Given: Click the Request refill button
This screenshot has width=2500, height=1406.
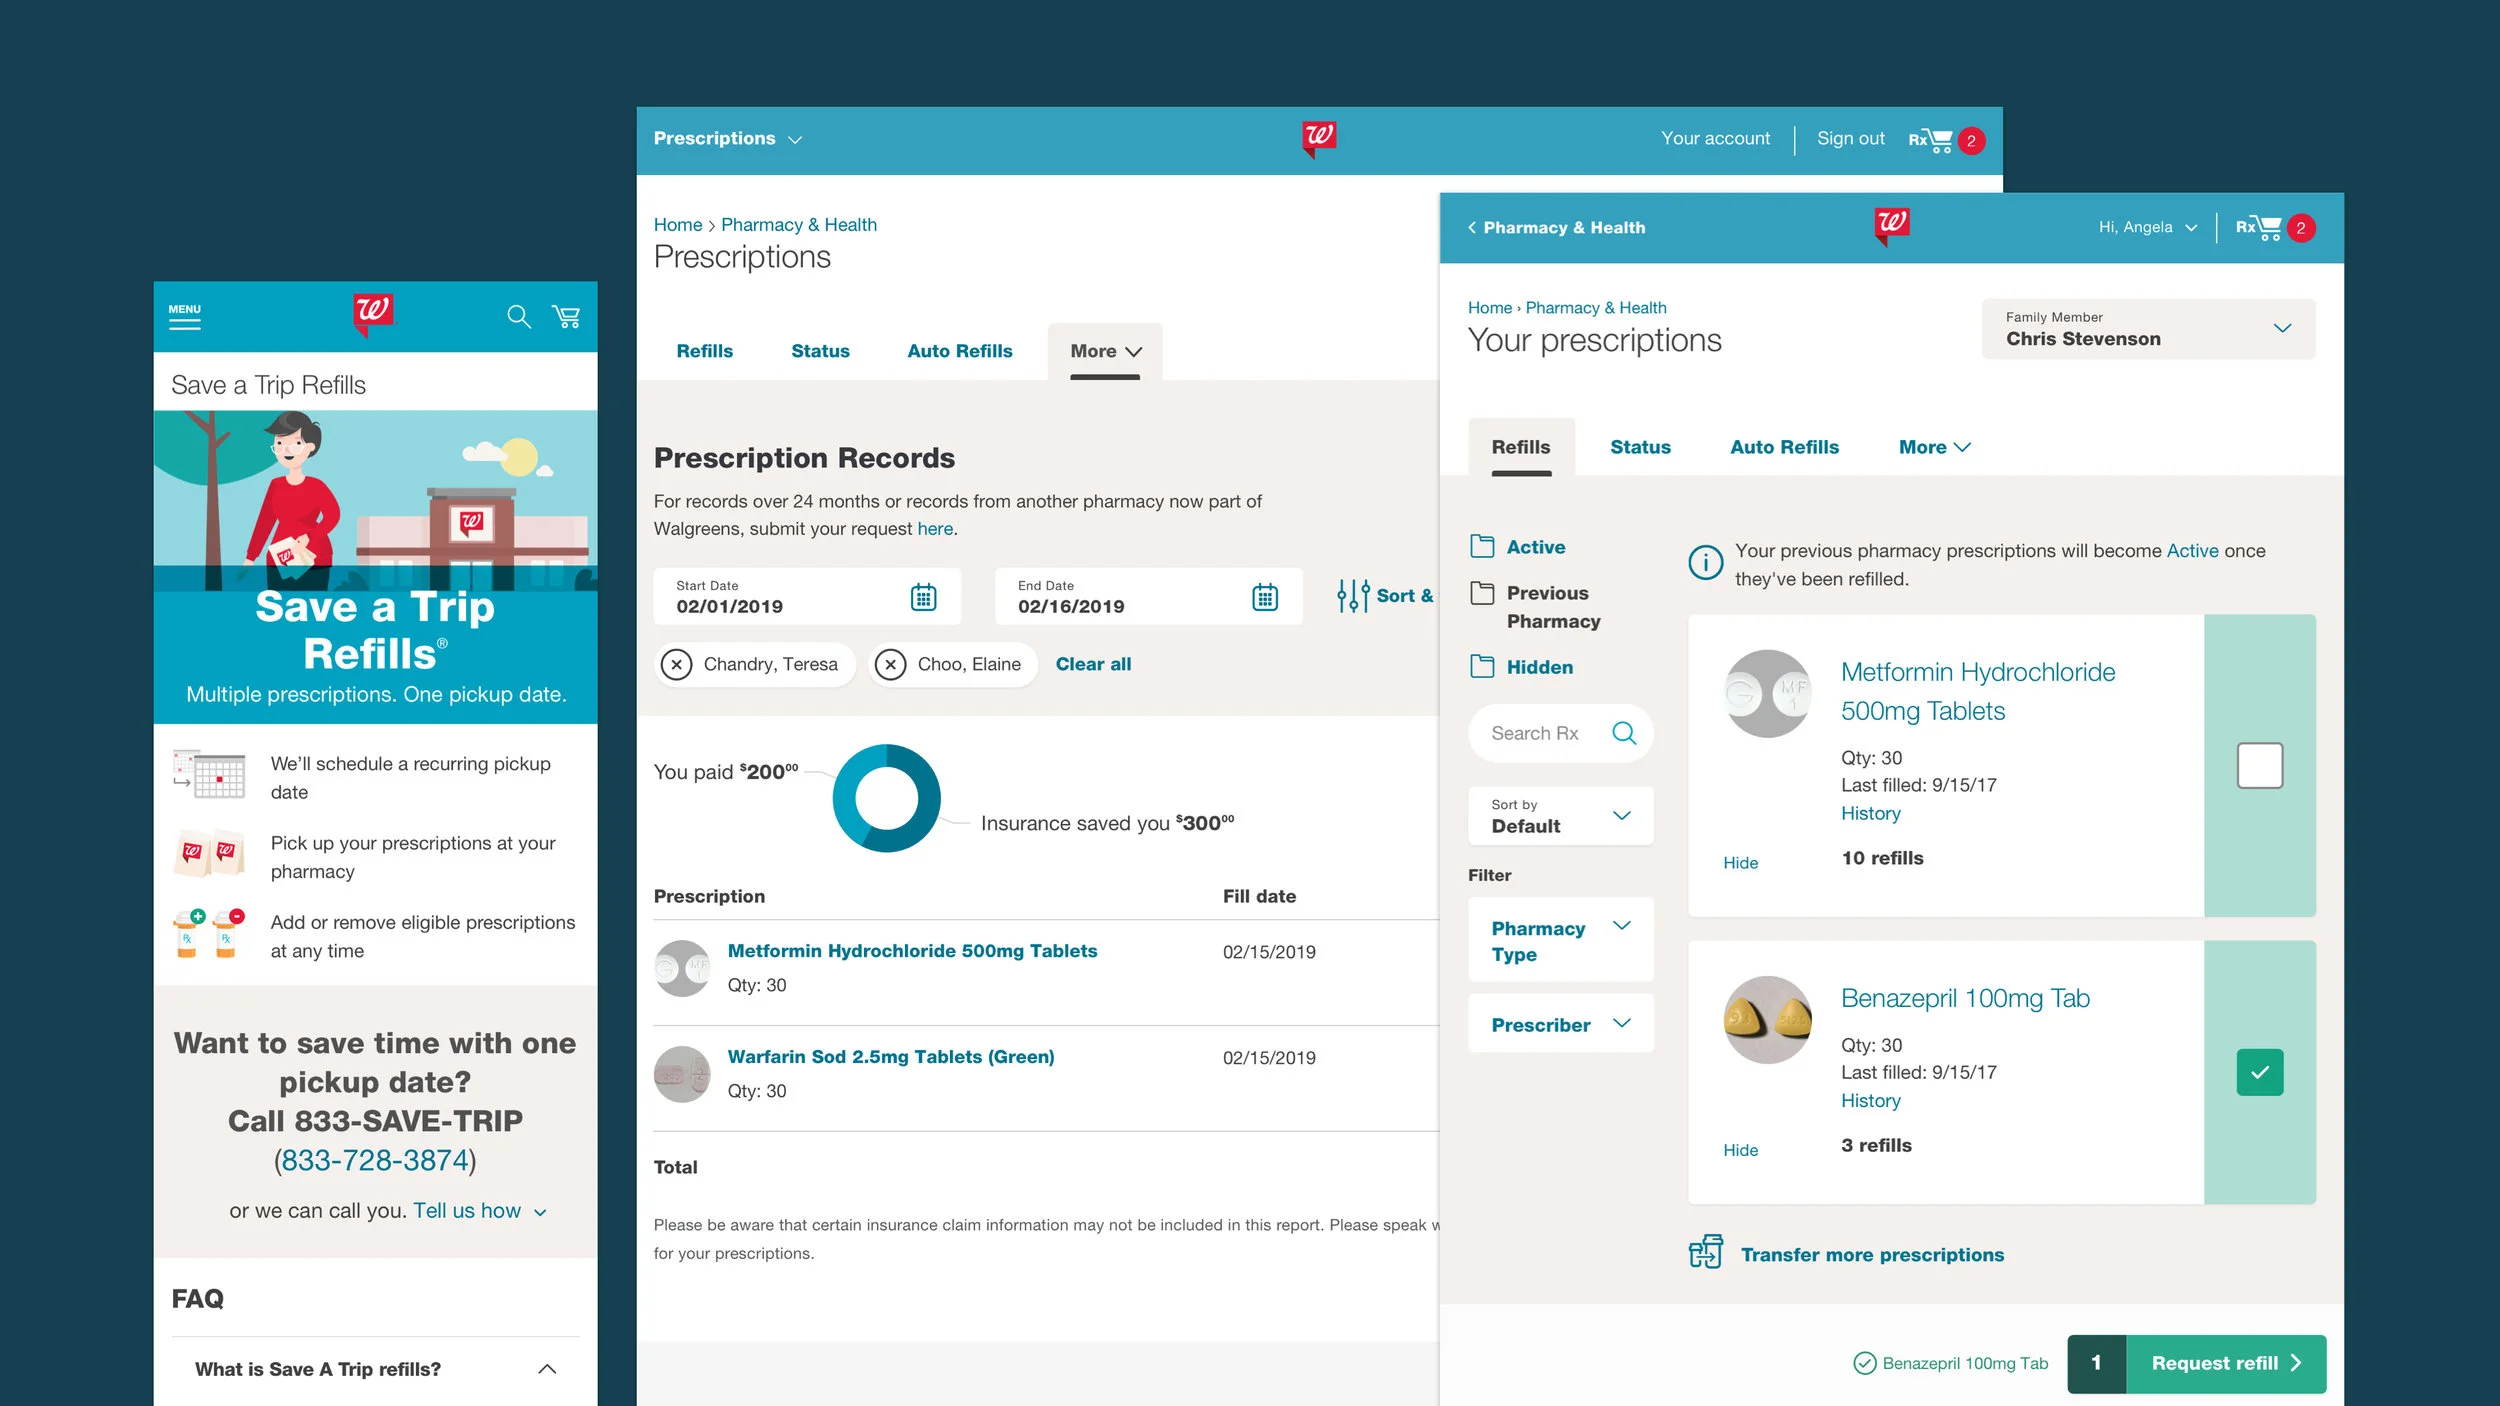Looking at the screenshot, I should tap(2226, 1364).
